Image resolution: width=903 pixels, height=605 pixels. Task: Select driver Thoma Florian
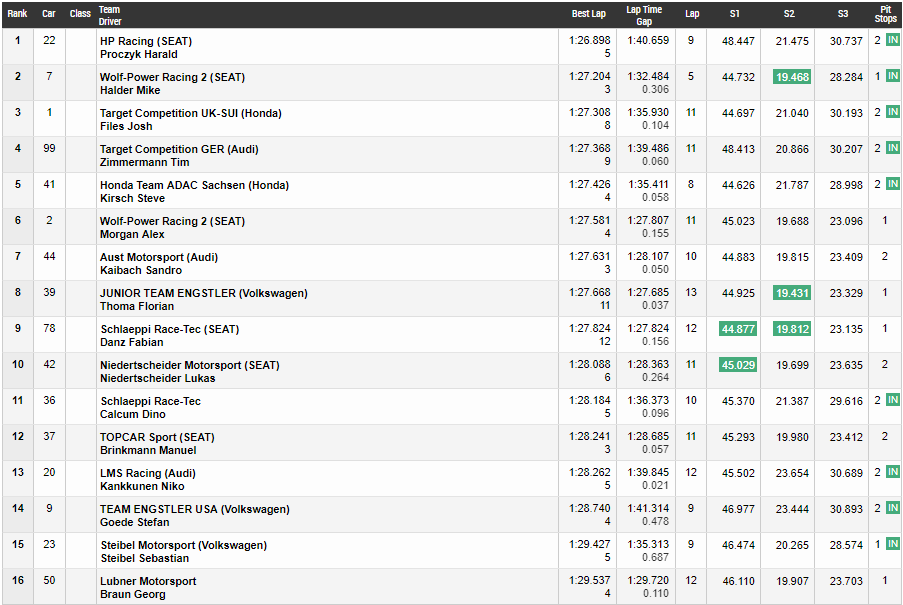(x=136, y=306)
